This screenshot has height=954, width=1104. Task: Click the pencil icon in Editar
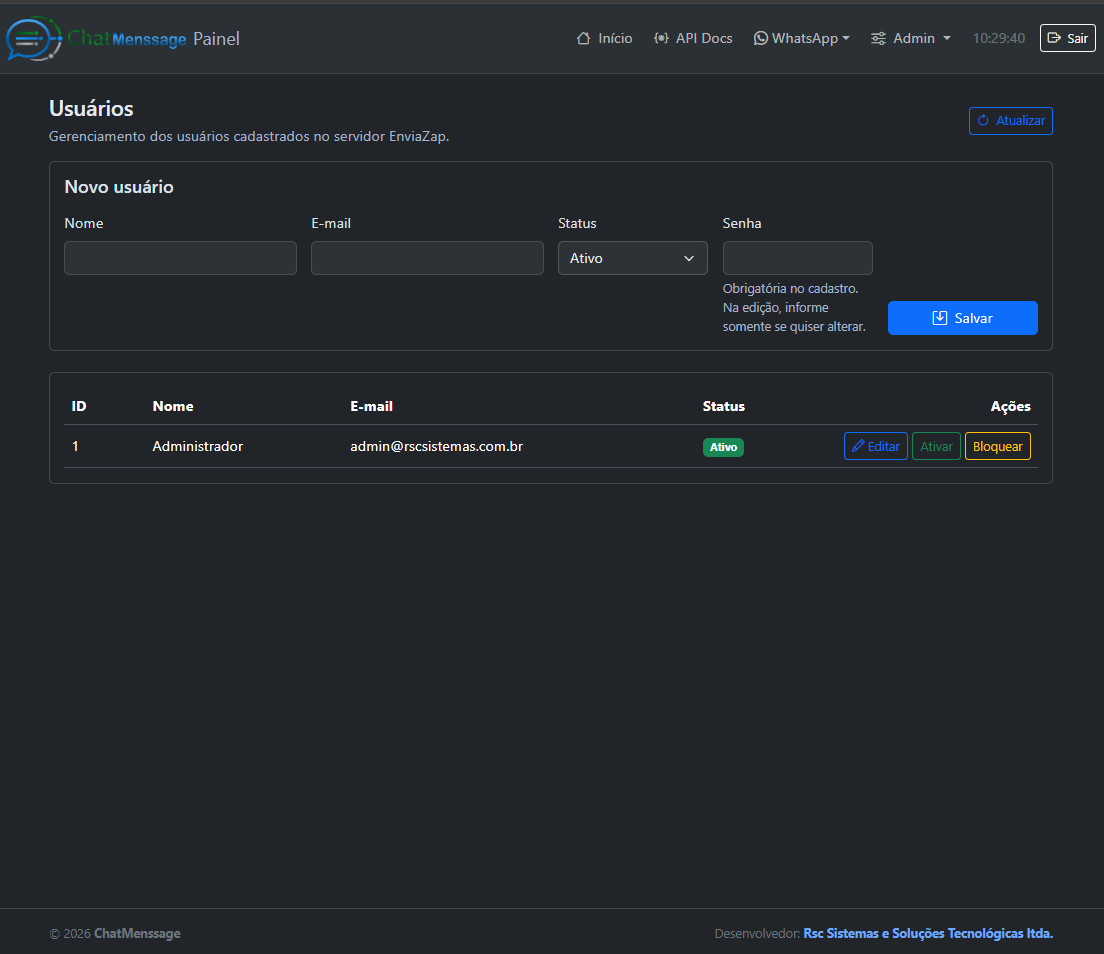(858, 446)
